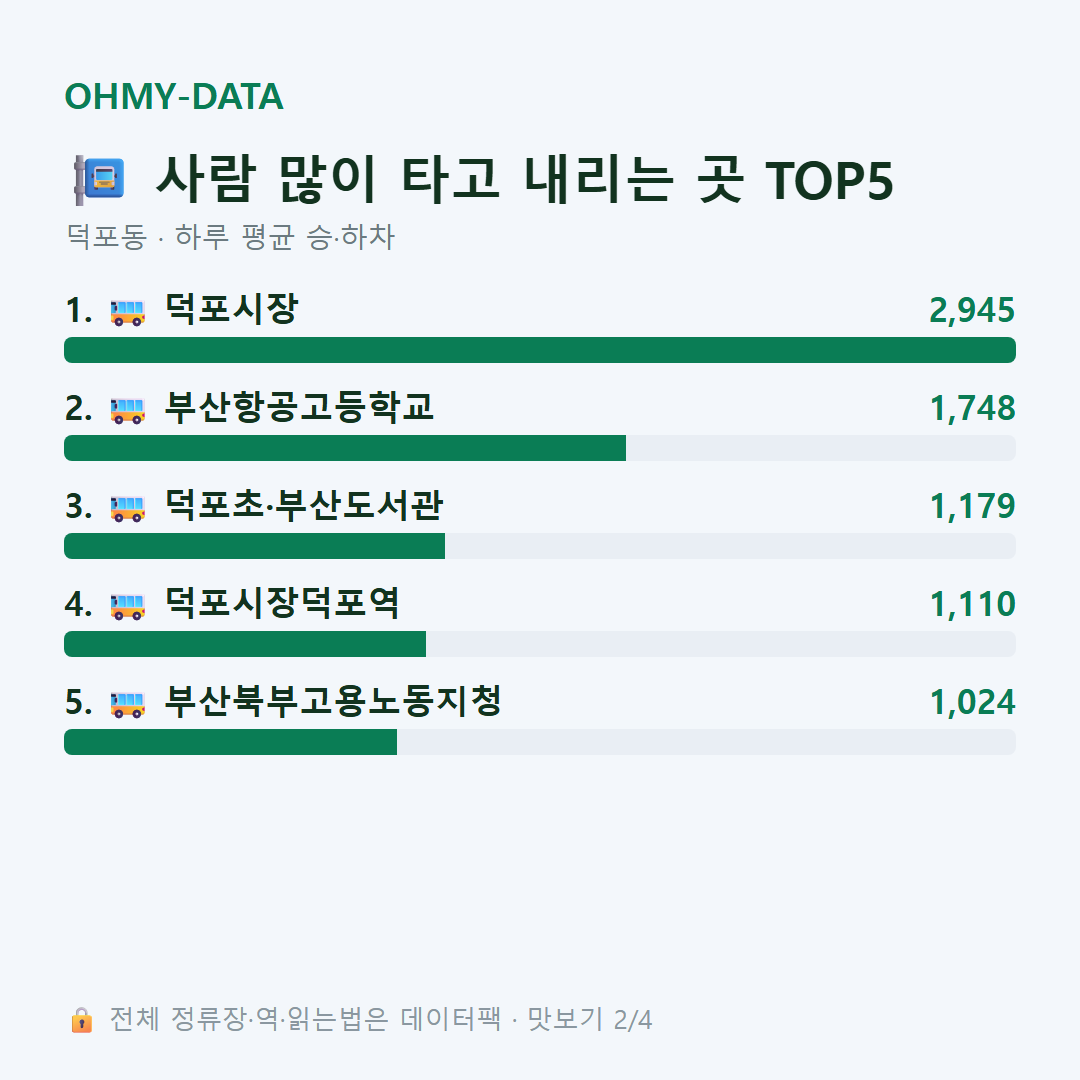Click the subtitle 덕포동 · 하루 평균 승·하차
The width and height of the screenshot is (1080, 1080).
tap(230, 237)
